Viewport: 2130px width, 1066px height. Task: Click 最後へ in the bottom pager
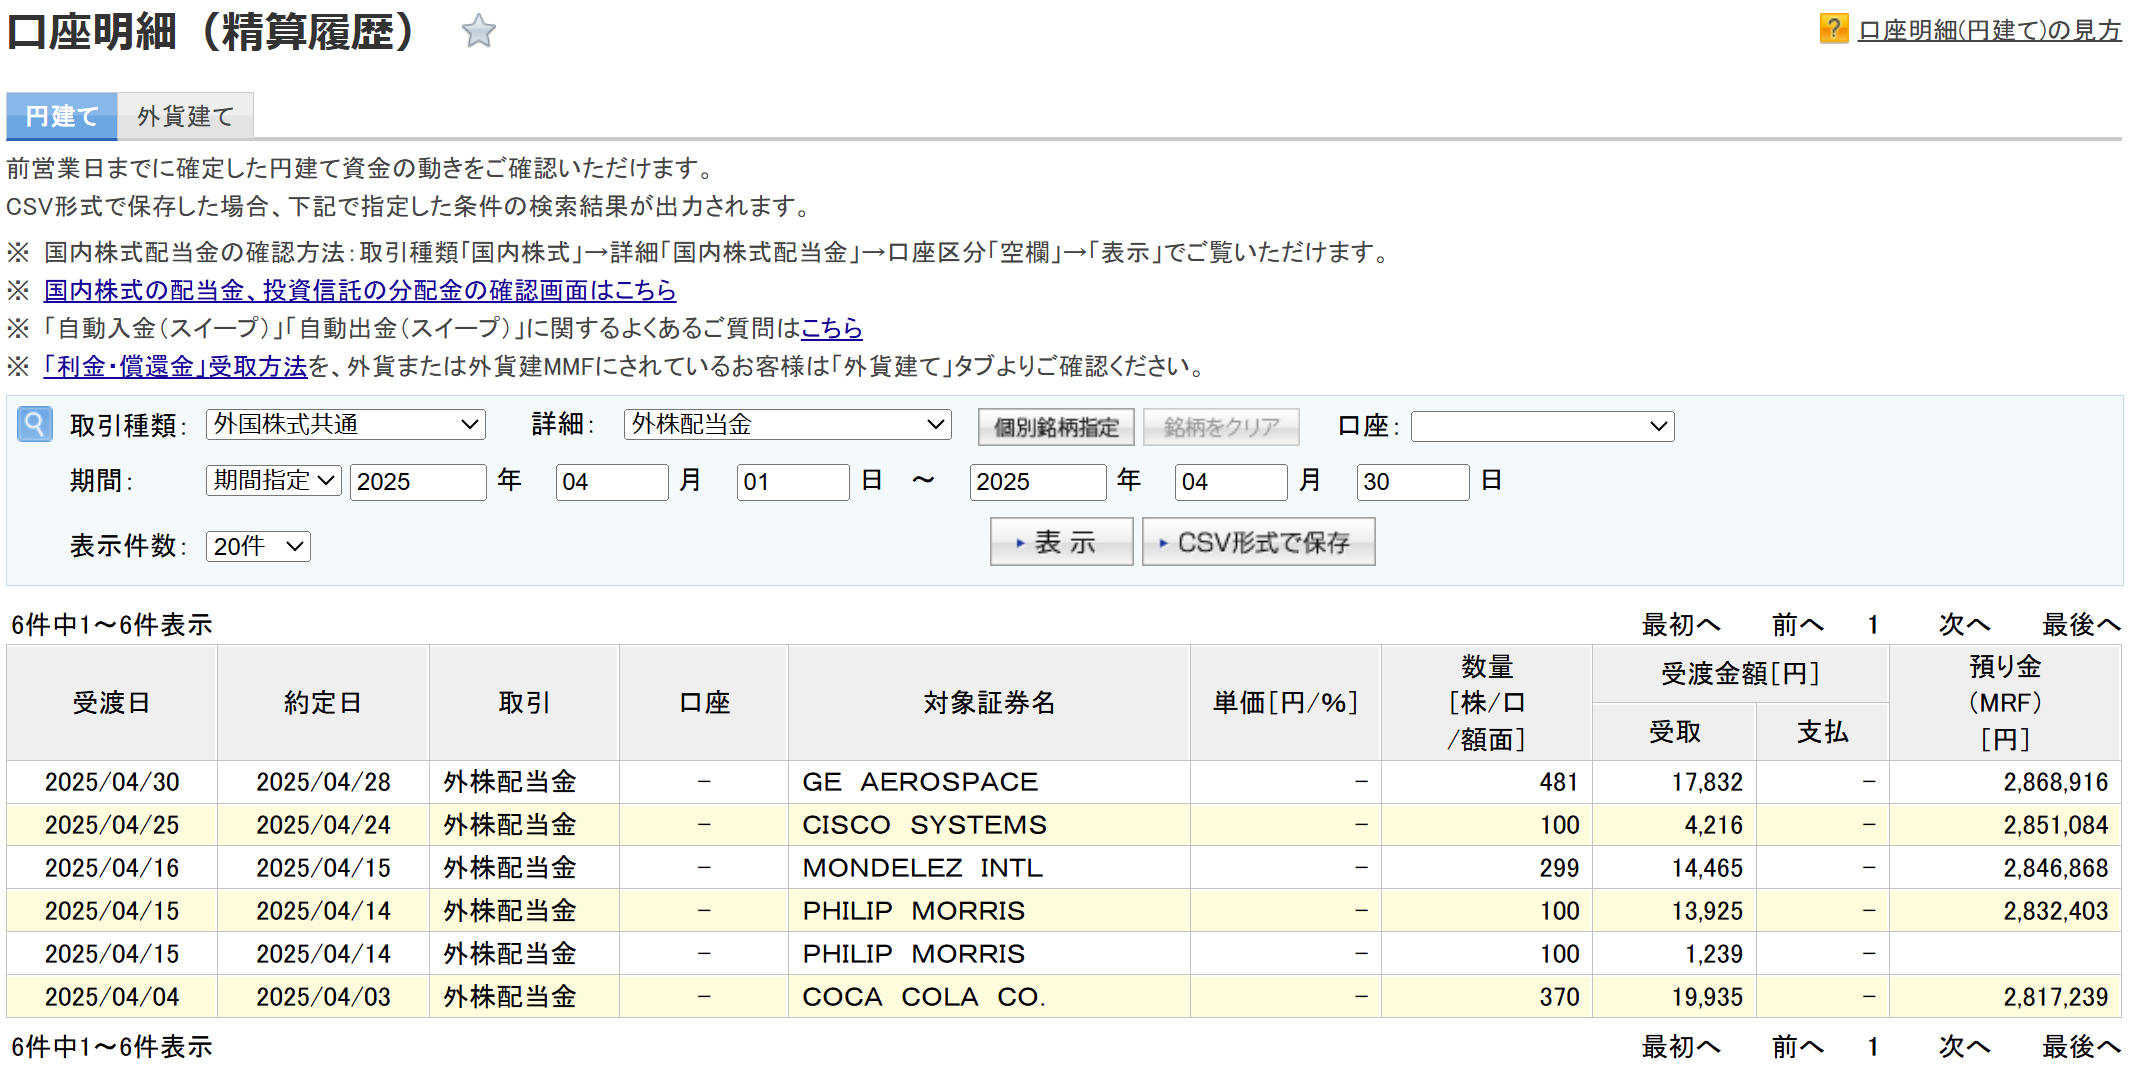[2081, 1047]
